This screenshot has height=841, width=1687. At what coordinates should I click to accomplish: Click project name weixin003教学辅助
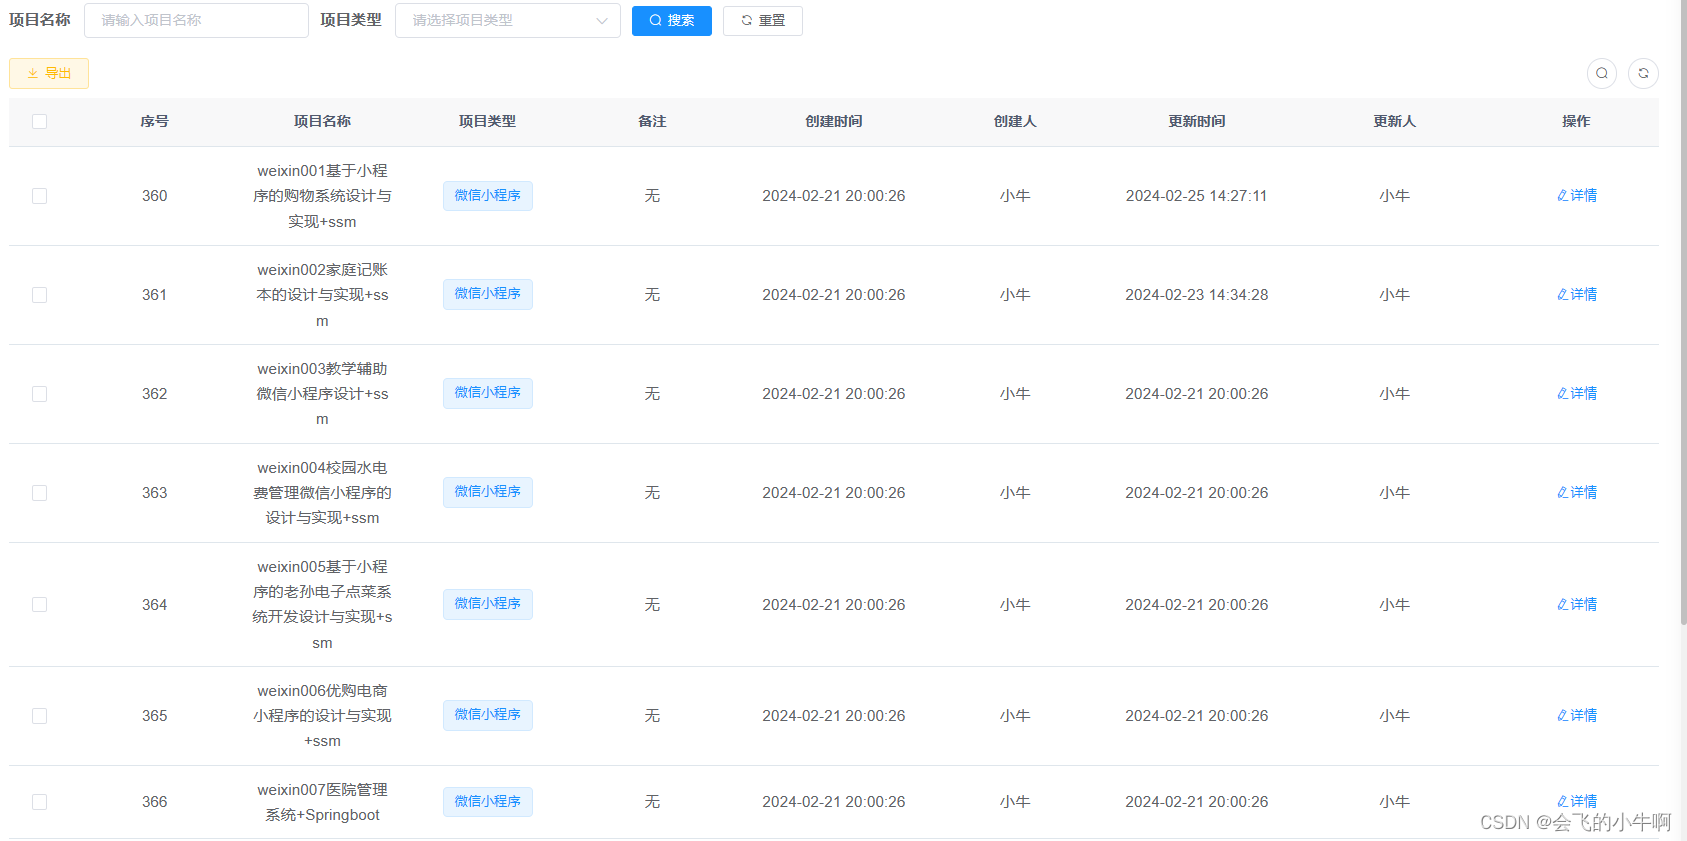pos(322,394)
